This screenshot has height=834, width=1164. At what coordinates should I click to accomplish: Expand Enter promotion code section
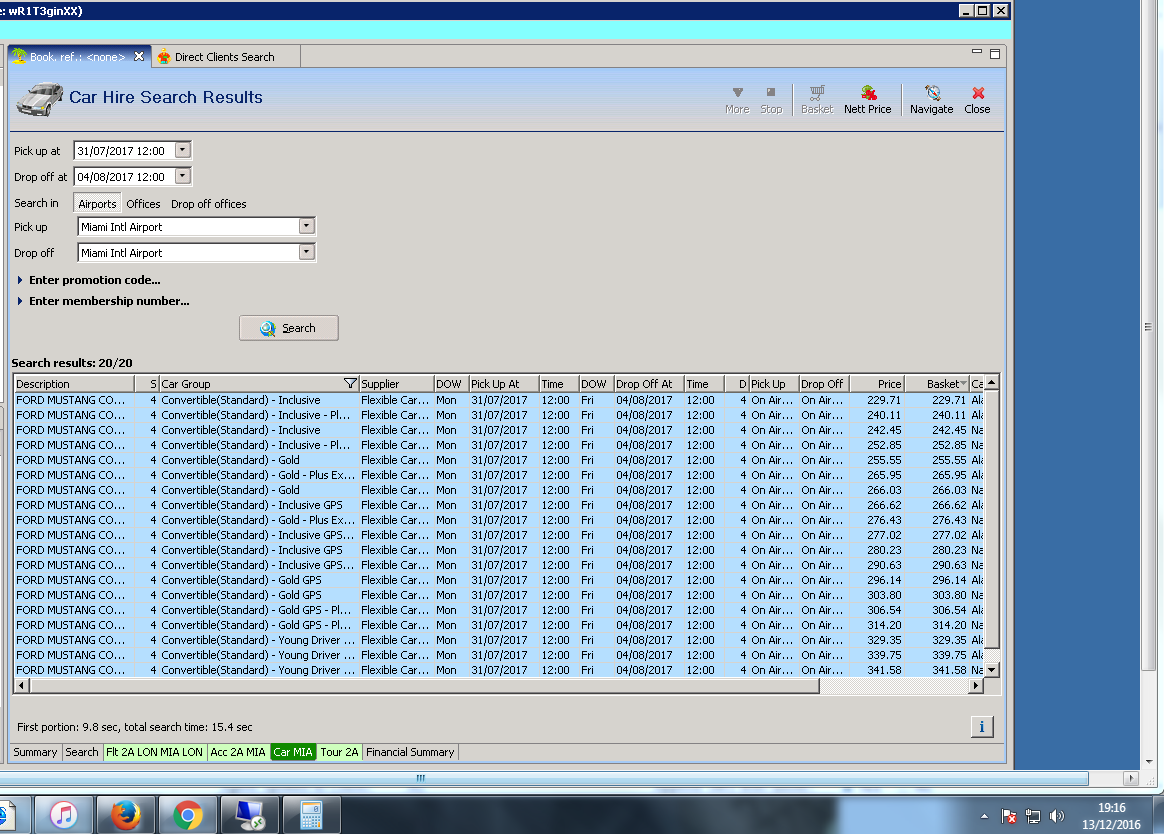click(x=20, y=280)
